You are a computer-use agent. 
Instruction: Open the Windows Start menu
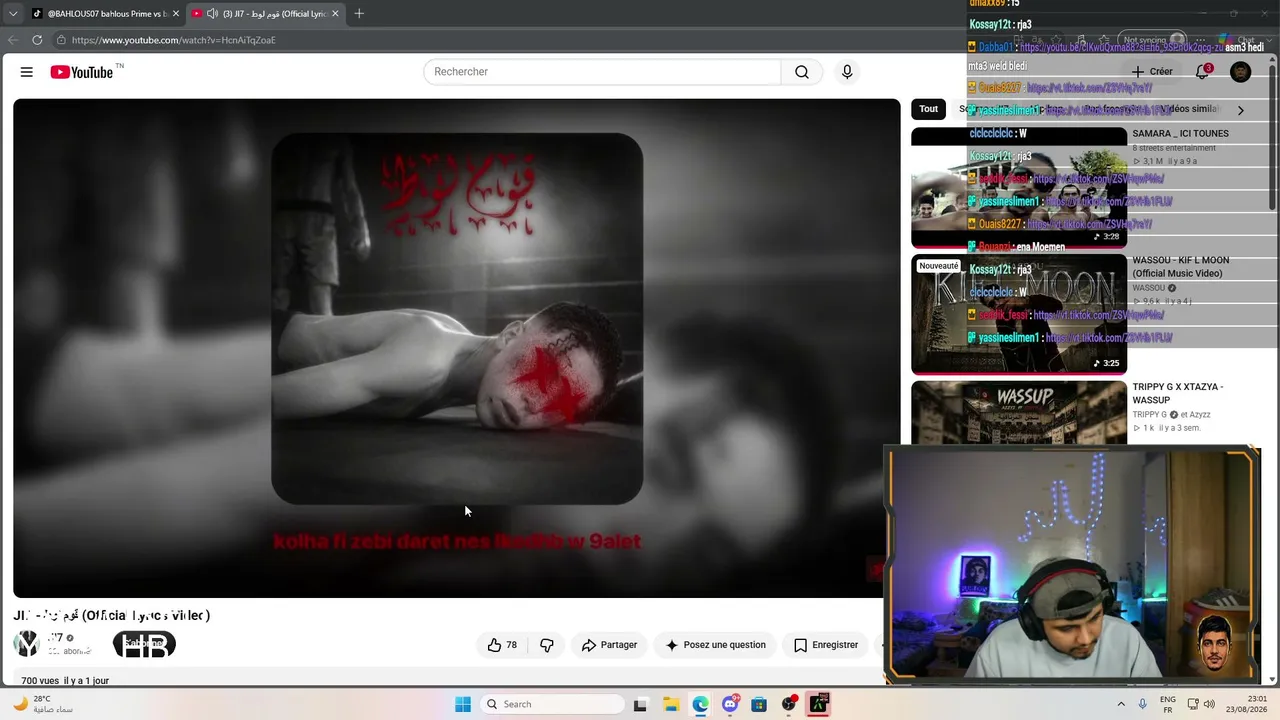click(x=463, y=704)
